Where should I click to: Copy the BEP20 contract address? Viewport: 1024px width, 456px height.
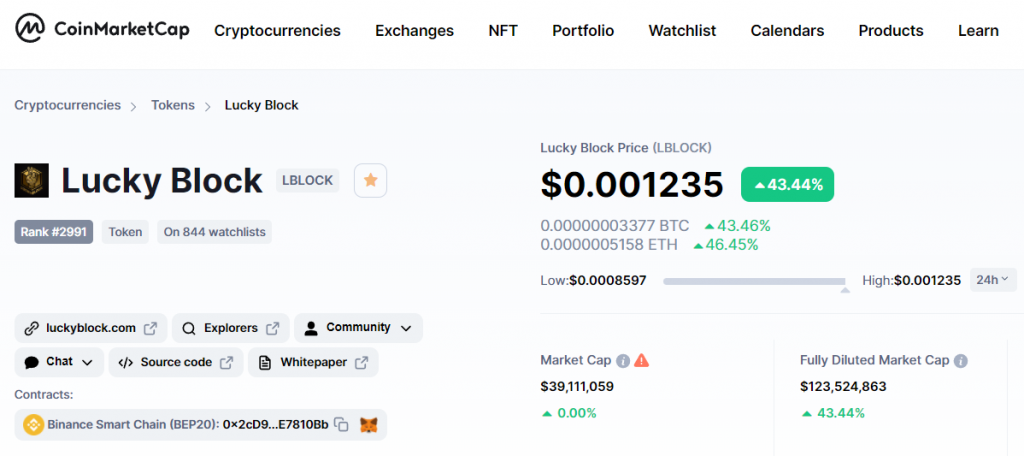[341, 425]
